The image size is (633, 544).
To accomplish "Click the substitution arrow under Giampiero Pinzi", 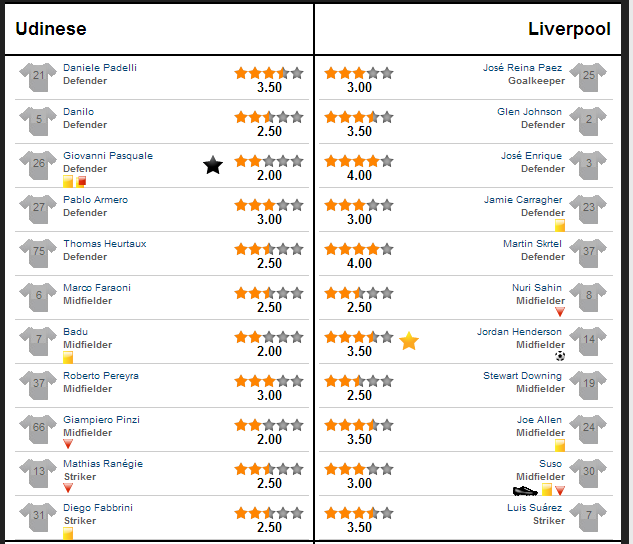I will pyautogui.click(x=68, y=444).
